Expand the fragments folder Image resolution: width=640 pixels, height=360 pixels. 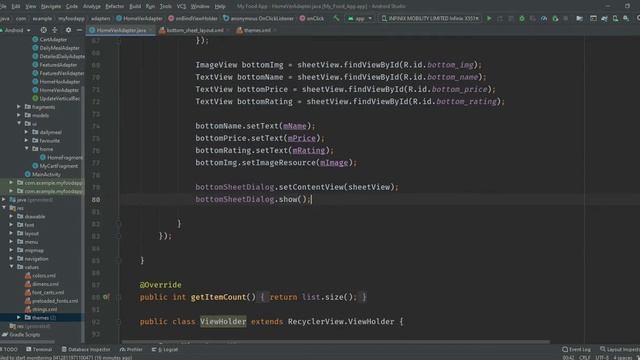click(x=19, y=107)
